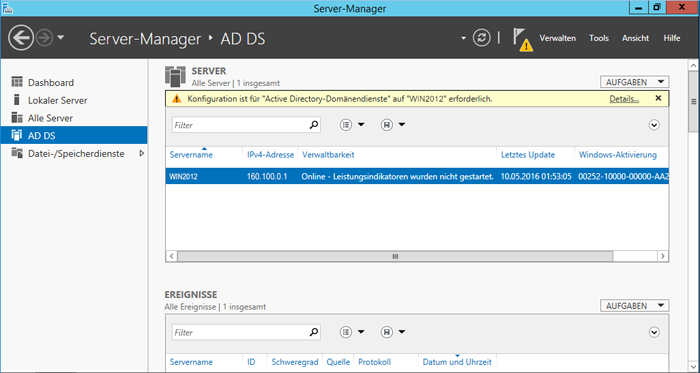700x373 pixels.
Task: Open the navigation history dropdown arrow
Action: [x=61, y=38]
